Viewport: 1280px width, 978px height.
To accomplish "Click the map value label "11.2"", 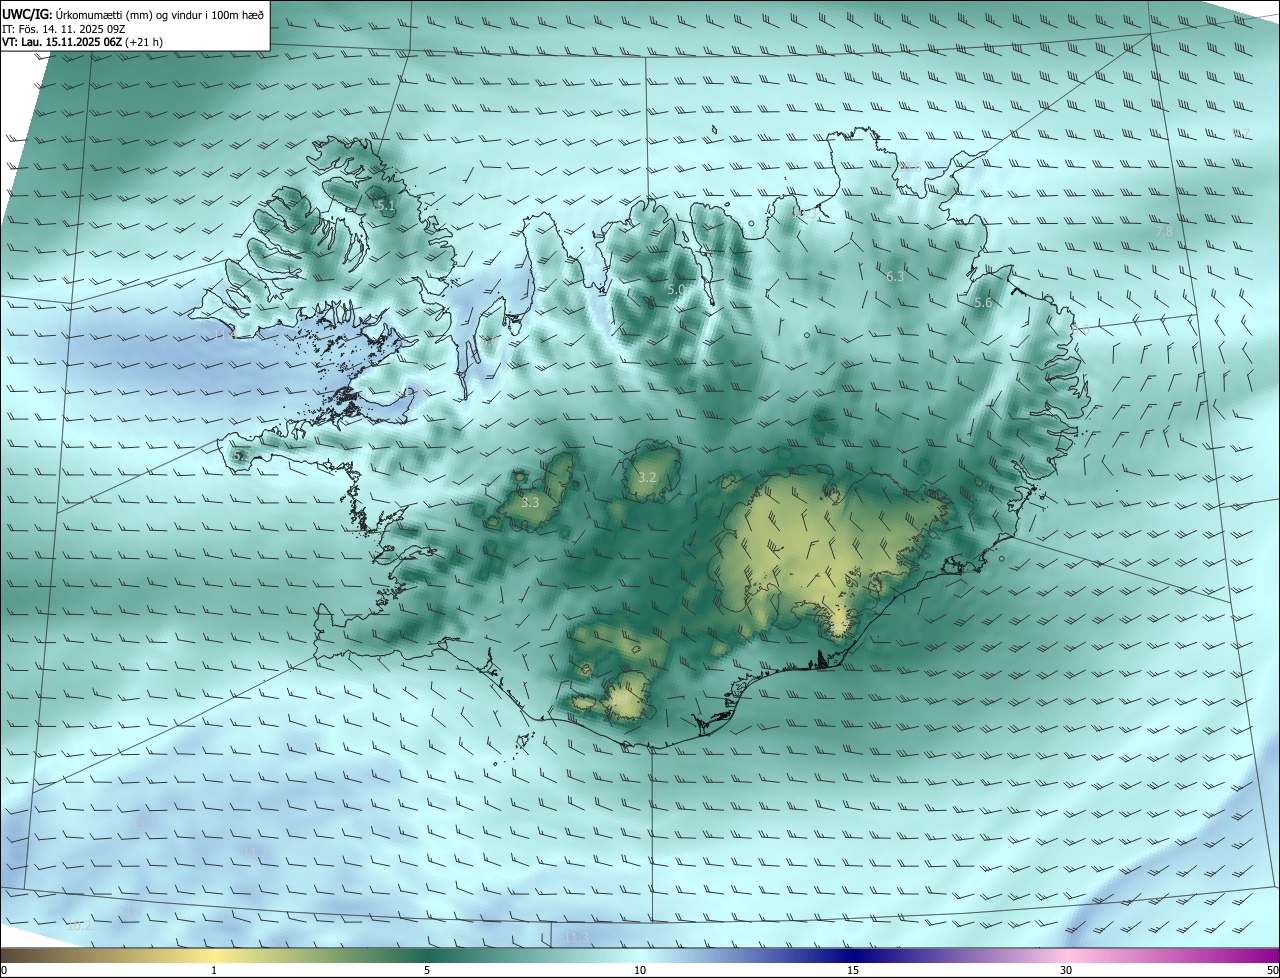I will [x=254, y=853].
